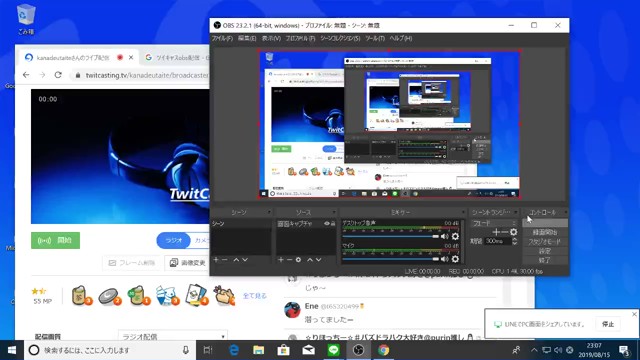This screenshot has width=640, height=360.
Task: Open the ツール(T) menu in OBS
Action: (x=375, y=38)
